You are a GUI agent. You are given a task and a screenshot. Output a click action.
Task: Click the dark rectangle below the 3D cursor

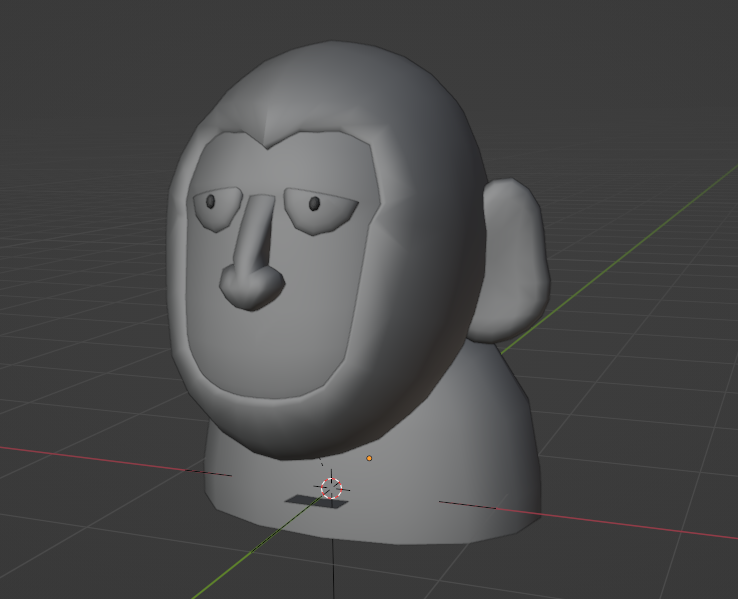click(x=316, y=502)
